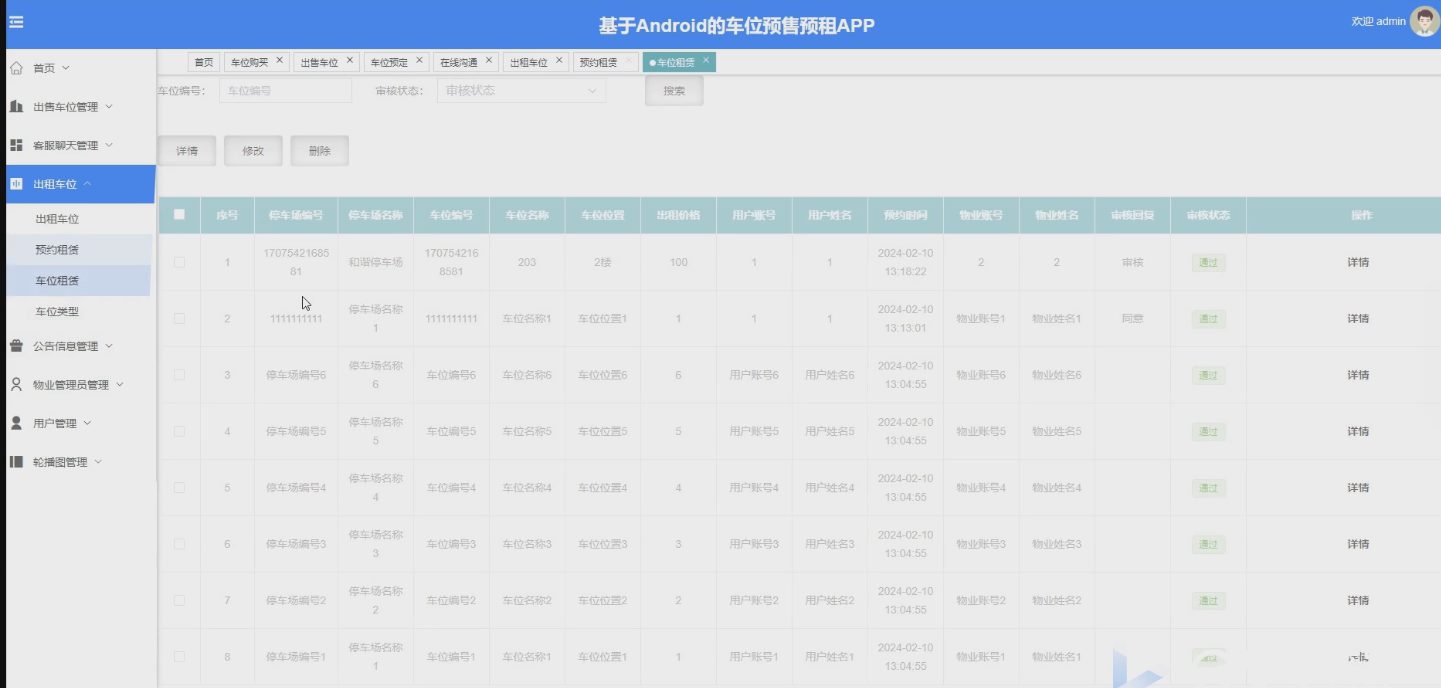Check the checkbox for row 4
1441x688 pixels.
(179, 431)
